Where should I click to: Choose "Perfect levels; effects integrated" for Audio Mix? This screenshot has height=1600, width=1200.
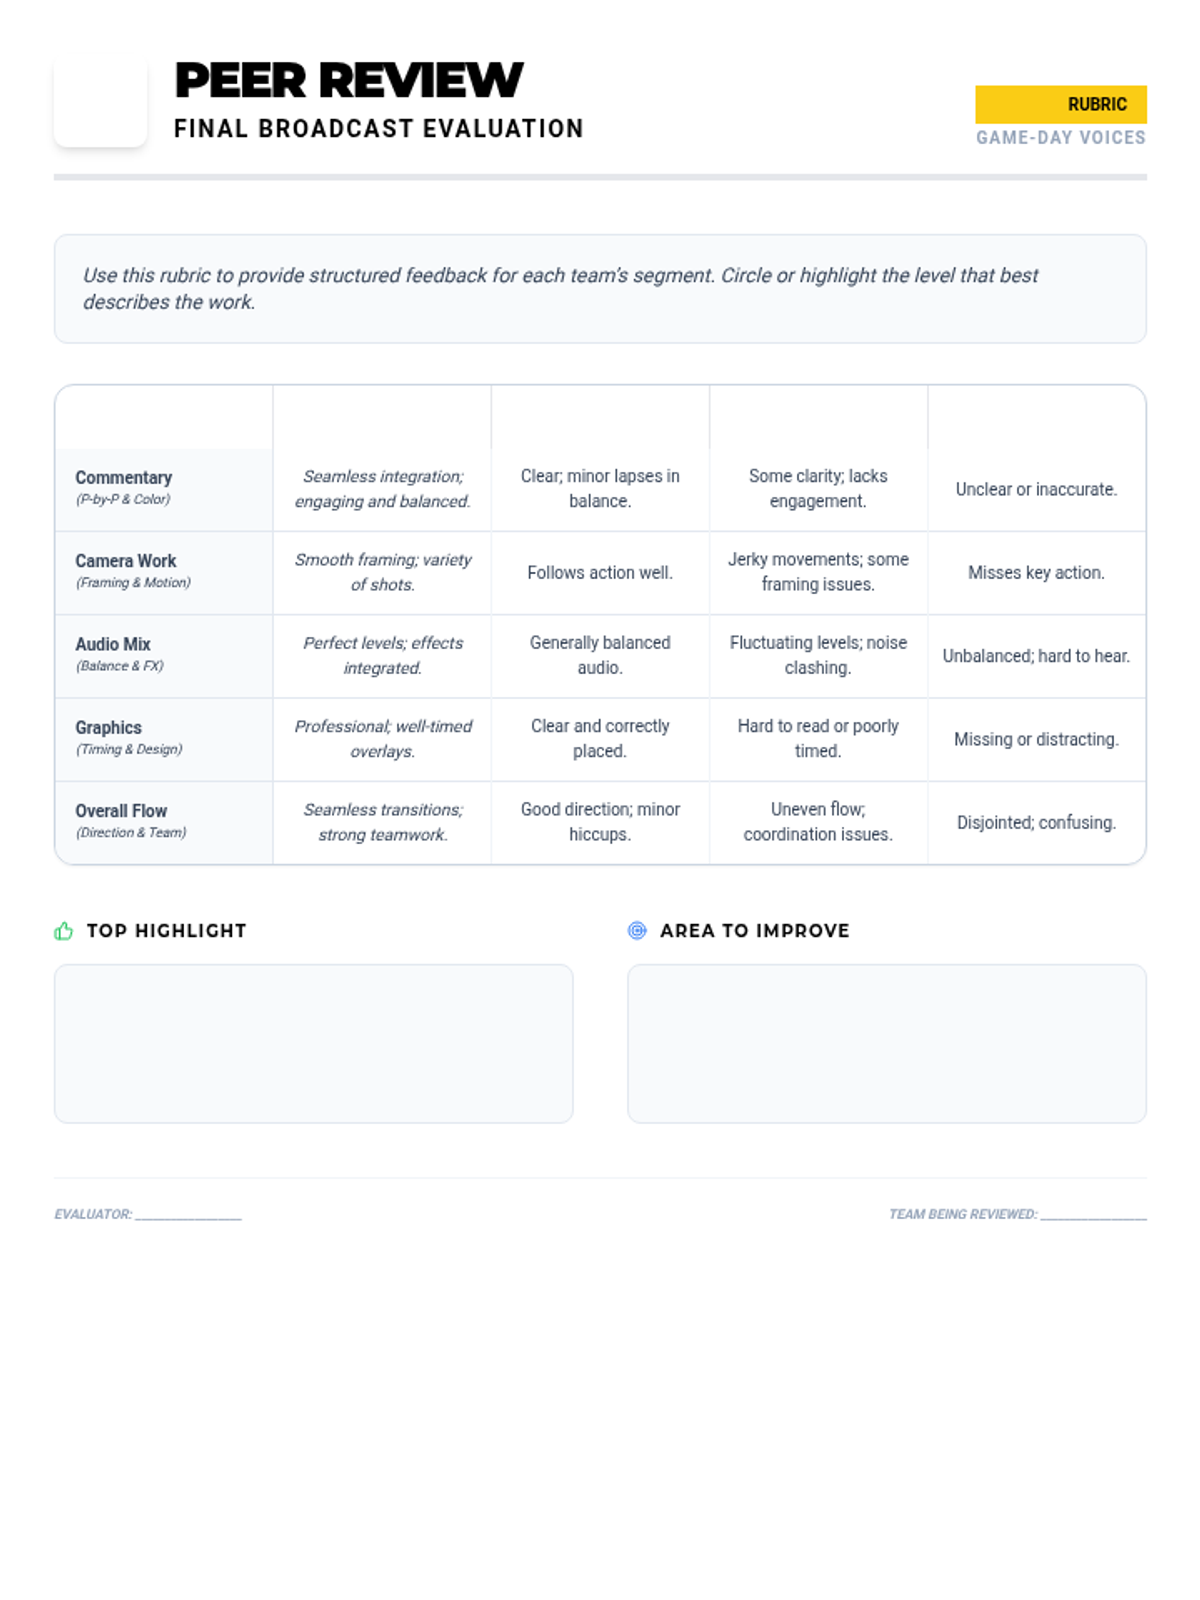(x=382, y=656)
